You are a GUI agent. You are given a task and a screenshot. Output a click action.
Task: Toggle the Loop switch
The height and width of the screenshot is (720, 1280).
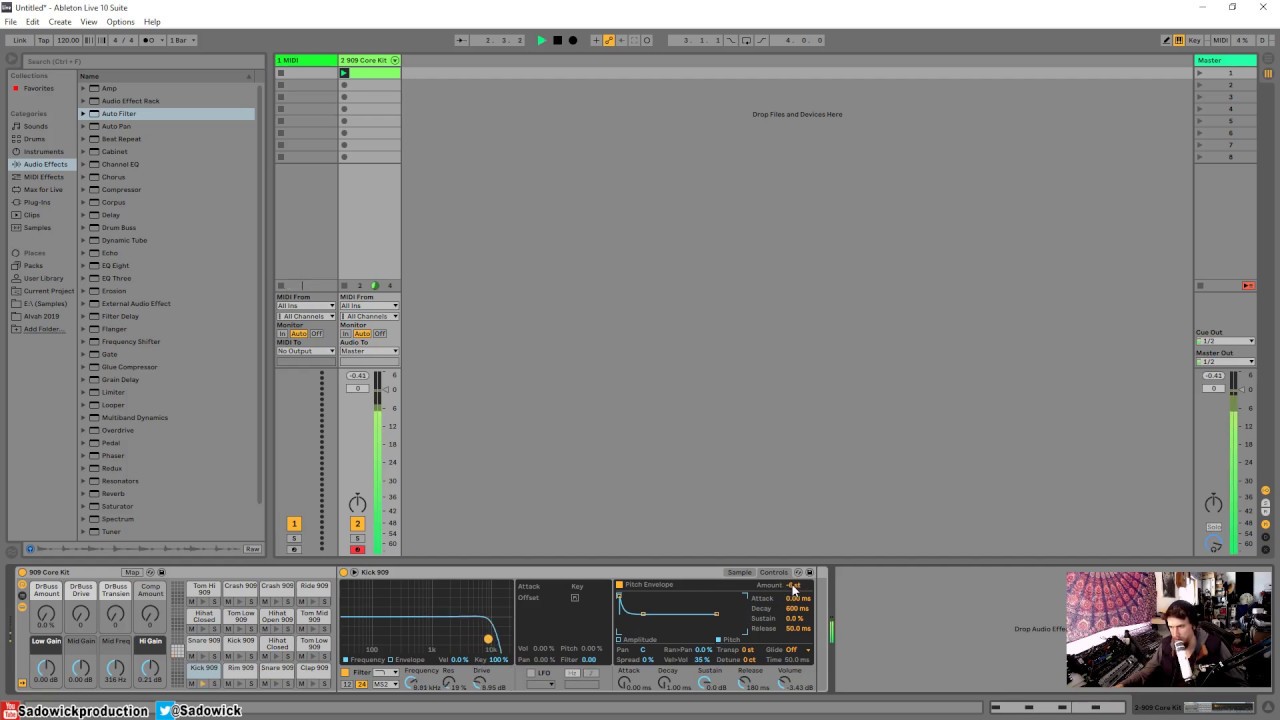click(x=746, y=40)
